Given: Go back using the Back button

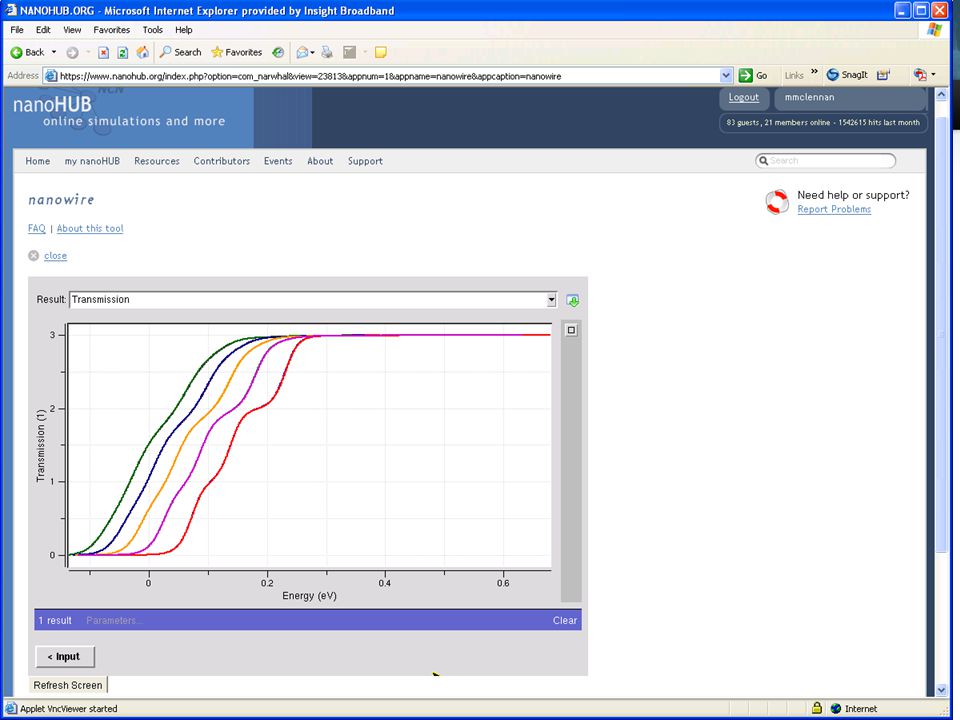Looking at the screenshot, I should tap(28, 53).
